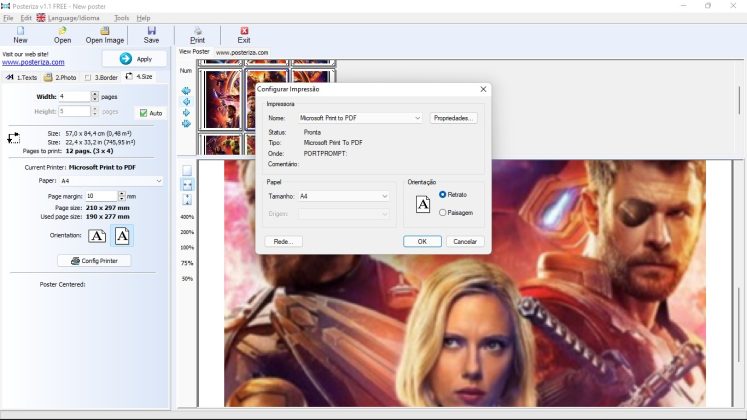The image size is (747, 420).
Task: Click the fit width zoom icon
Action: 187,185
